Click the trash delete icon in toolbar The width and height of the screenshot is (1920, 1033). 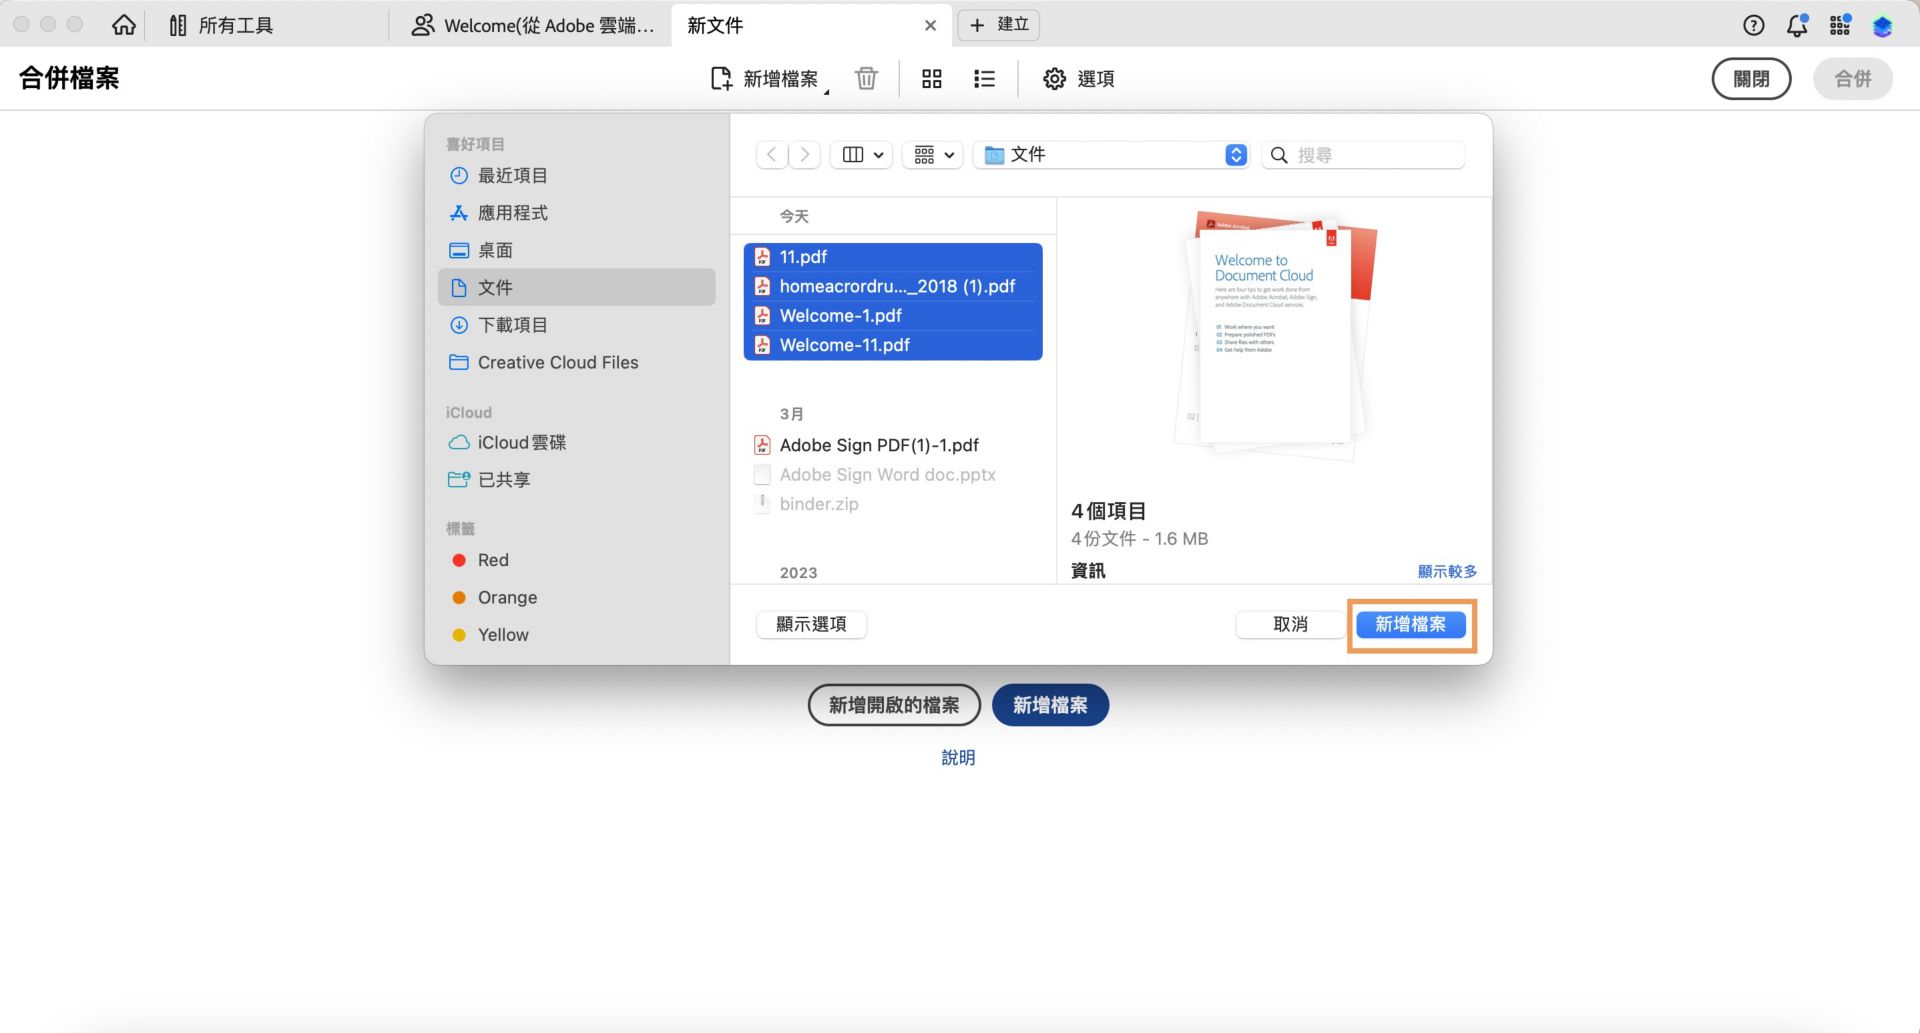[x=866, y=78]
